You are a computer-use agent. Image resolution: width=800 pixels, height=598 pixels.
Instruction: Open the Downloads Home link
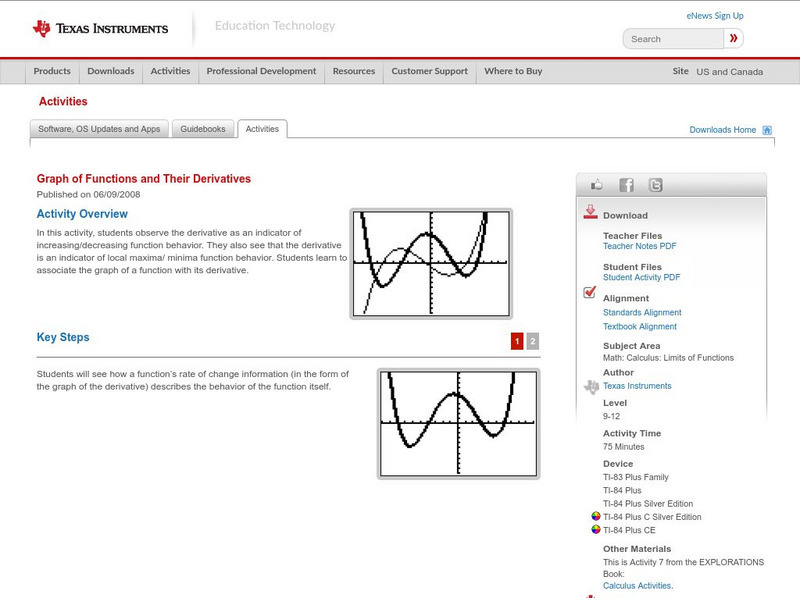722,130
